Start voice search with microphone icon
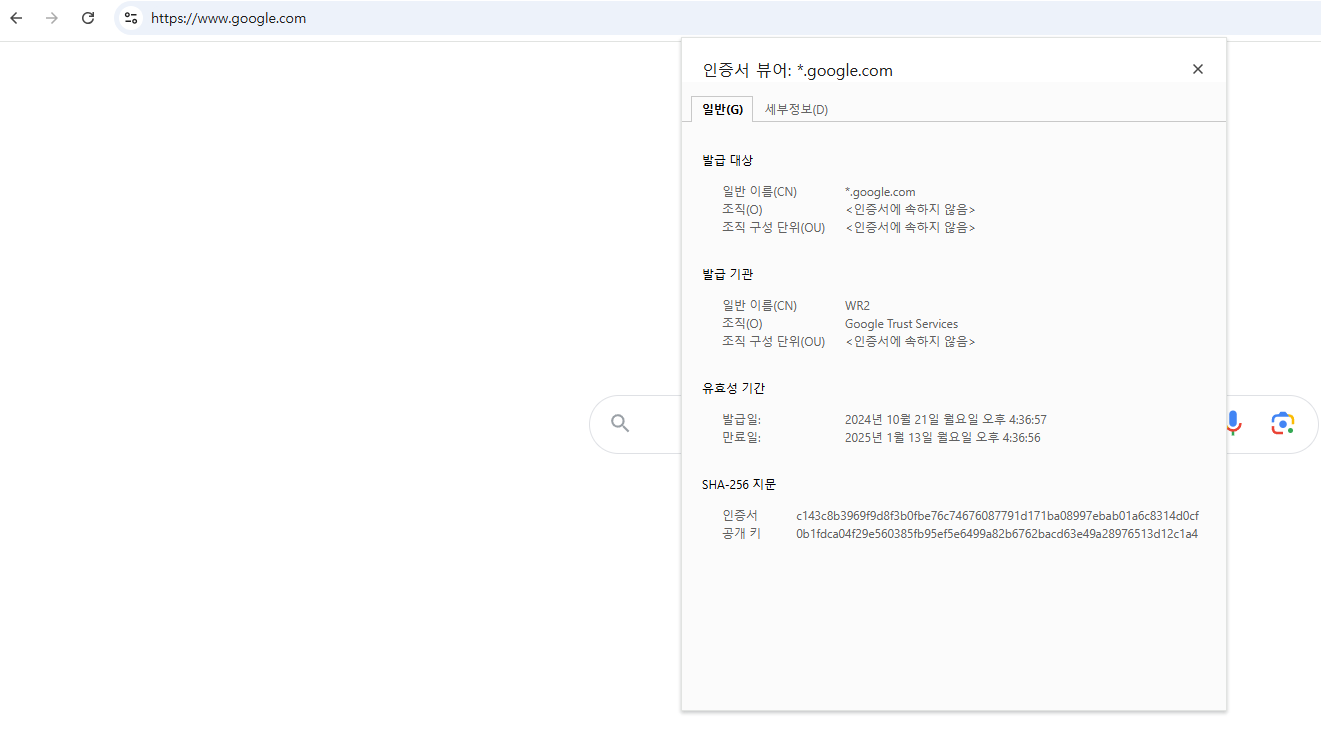This screenshot has width=1321, height=733. pos(1233,424)
